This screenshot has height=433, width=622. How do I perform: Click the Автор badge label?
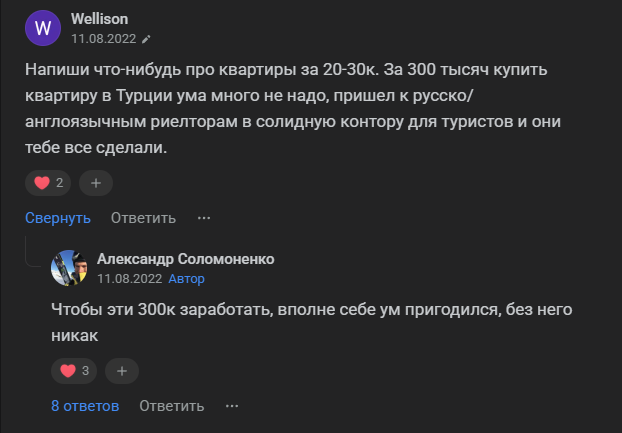coord(187,279)
